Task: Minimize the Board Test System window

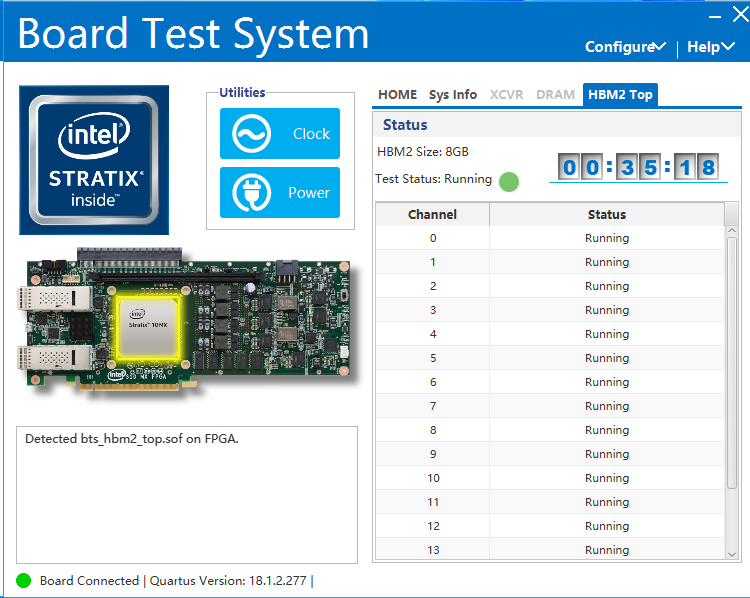Action: coord(715,17)
